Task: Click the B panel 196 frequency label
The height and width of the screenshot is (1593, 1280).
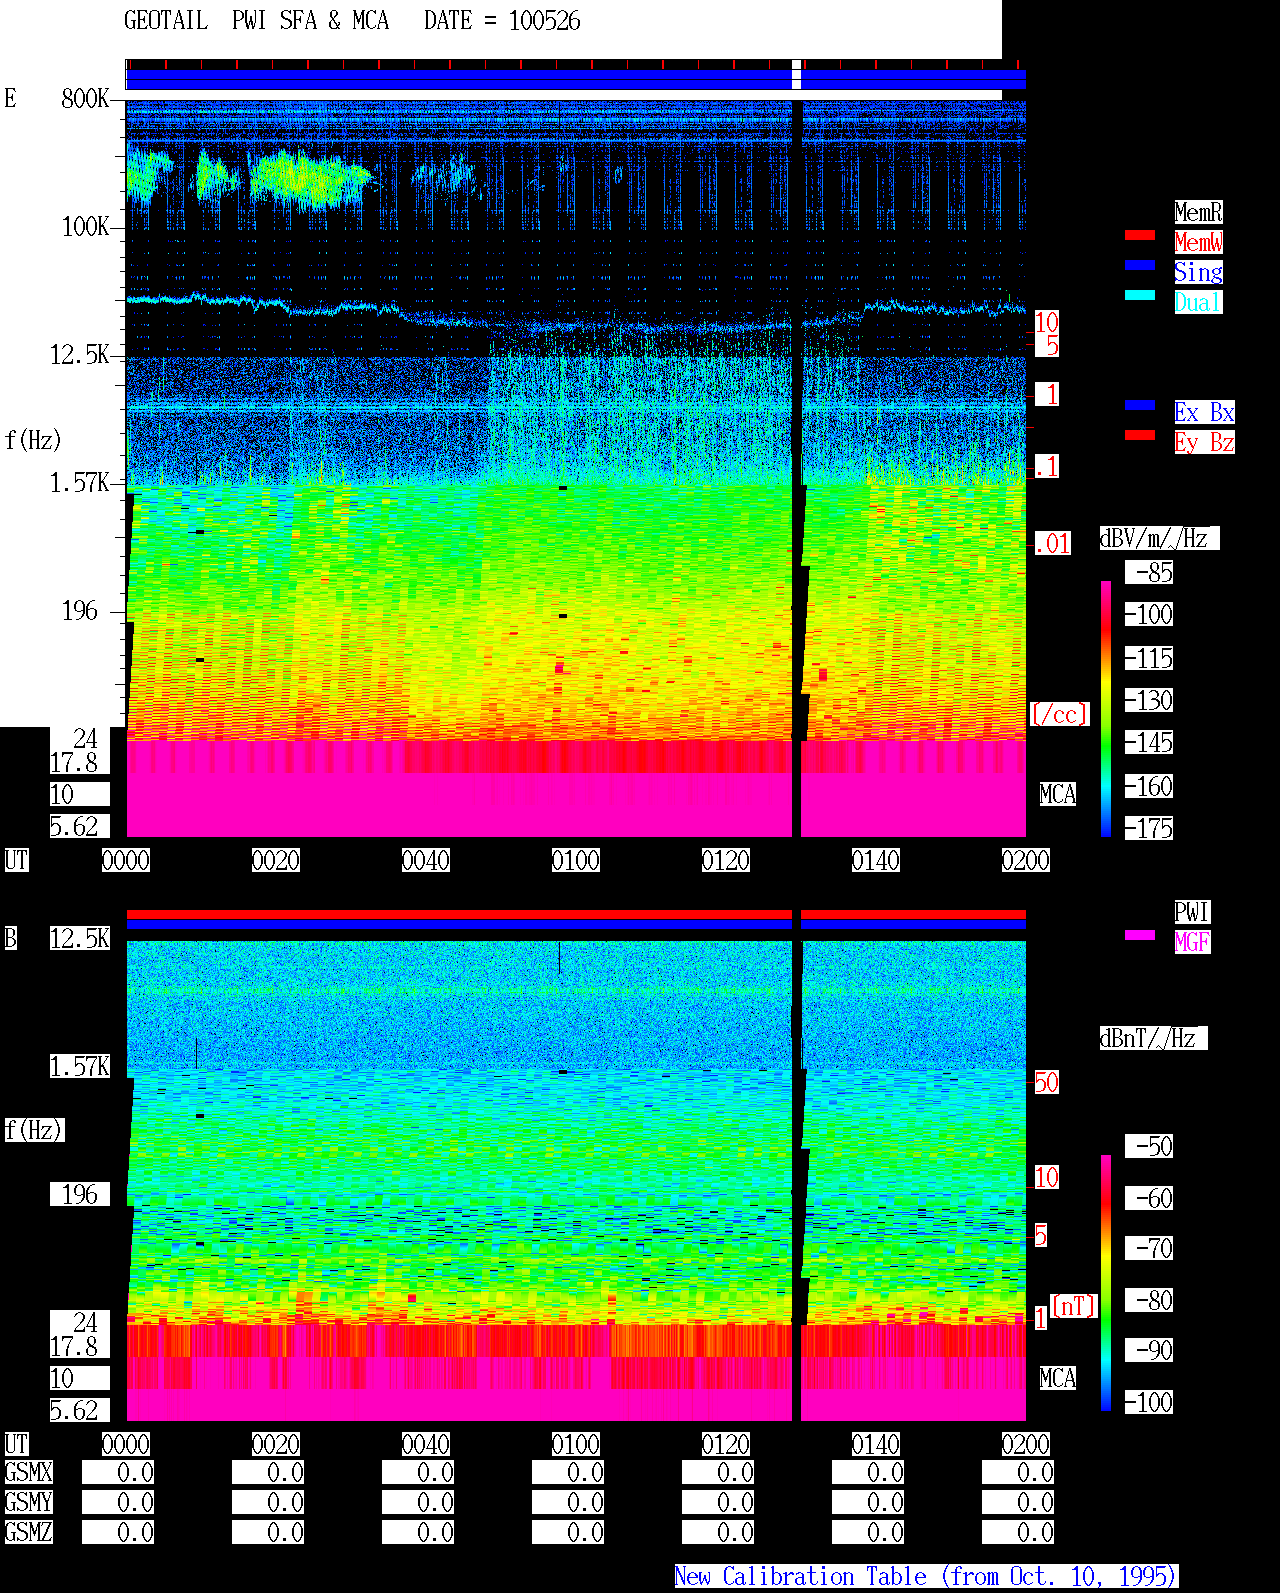Action: point(80,1195)
